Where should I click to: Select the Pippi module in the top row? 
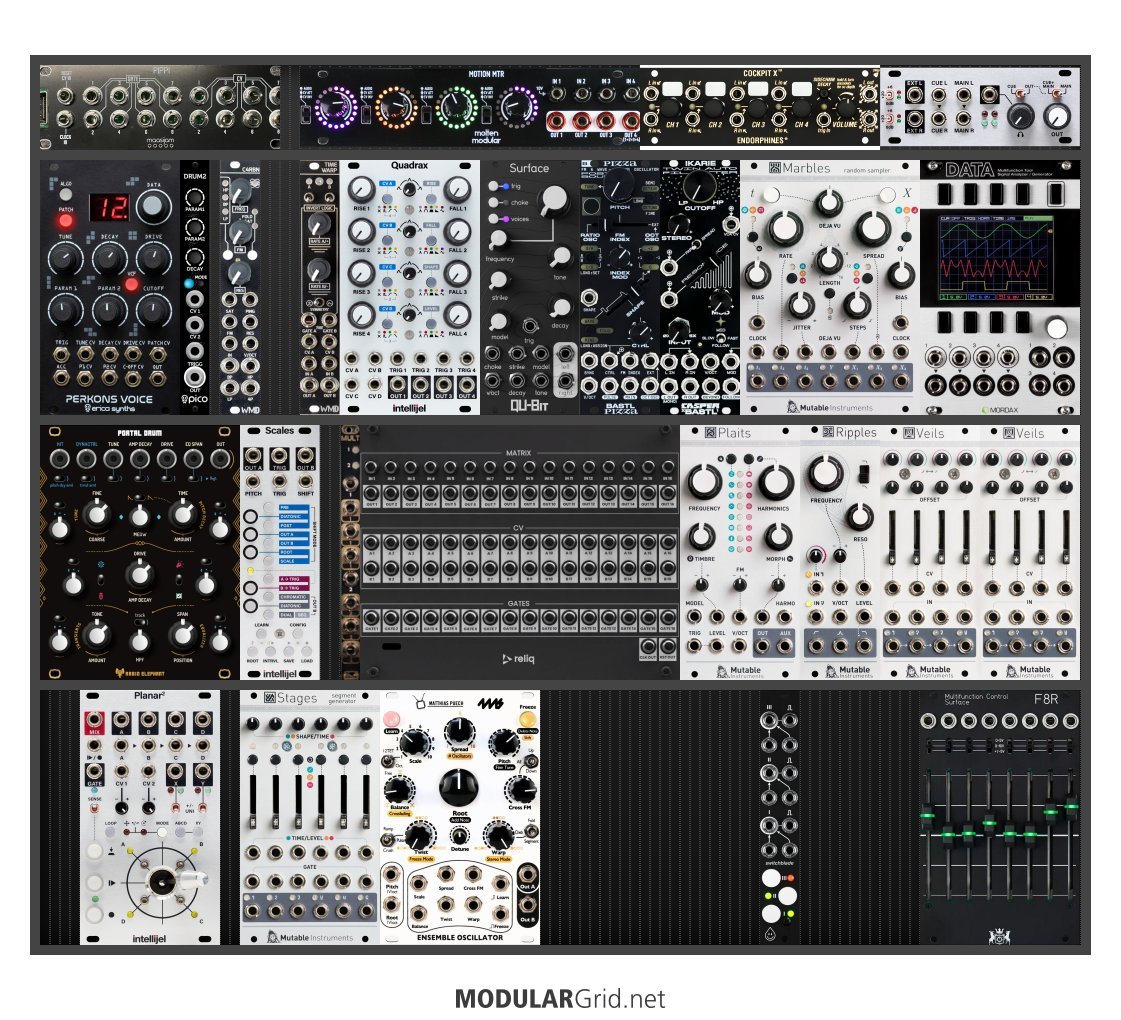pos(160,108)
